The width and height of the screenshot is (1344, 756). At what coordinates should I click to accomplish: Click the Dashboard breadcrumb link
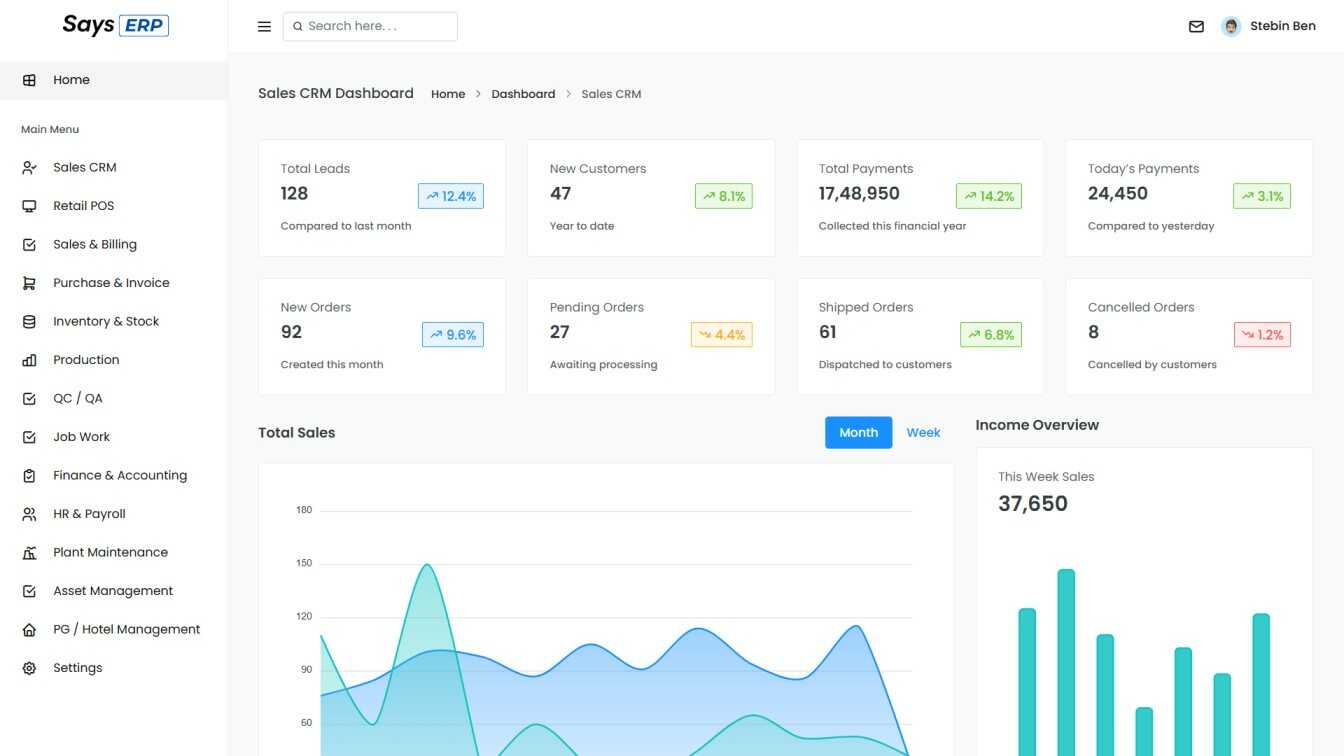tap(523, 94)
